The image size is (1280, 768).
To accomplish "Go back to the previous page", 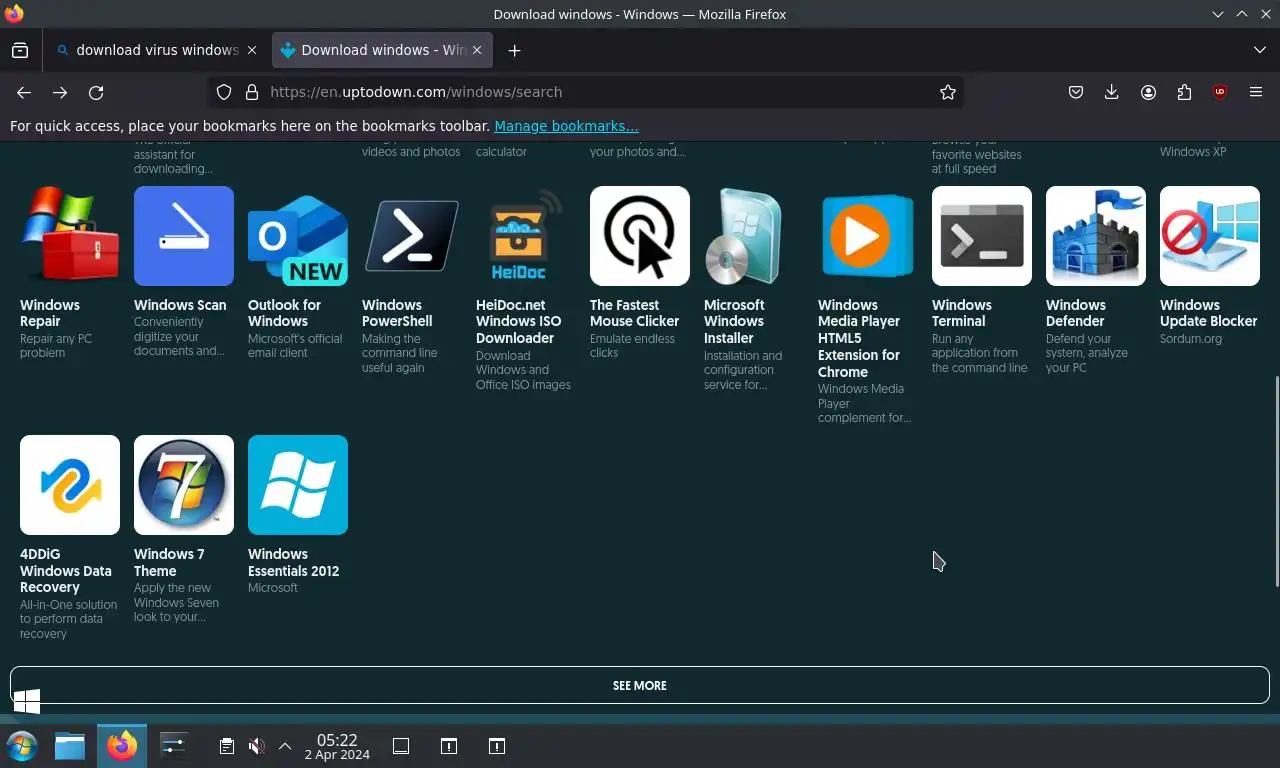I will (24, 92).
